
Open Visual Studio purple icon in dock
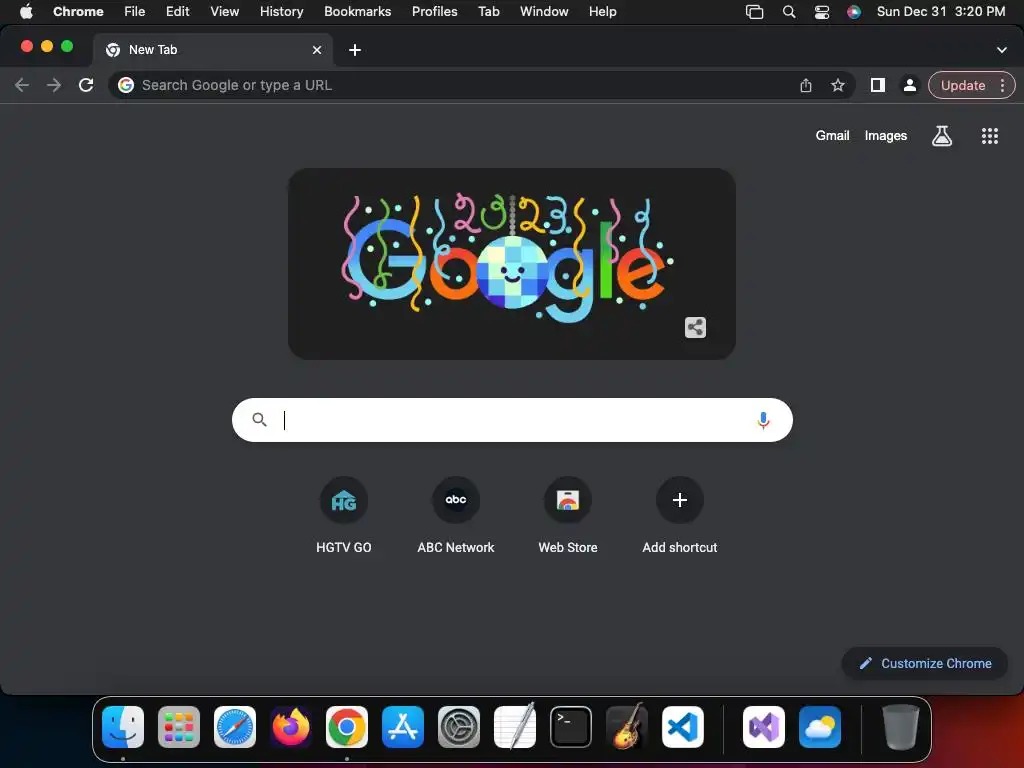764,727
